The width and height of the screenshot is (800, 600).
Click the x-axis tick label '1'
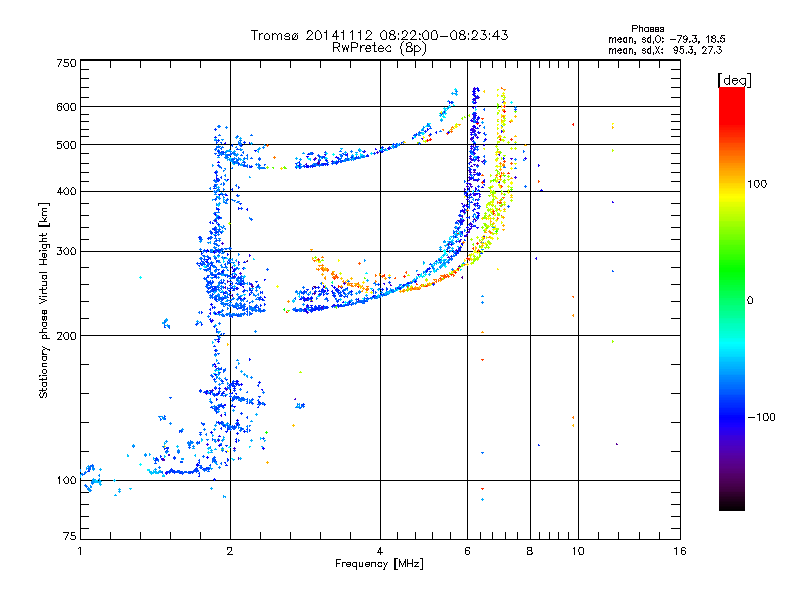pos(80,551)
